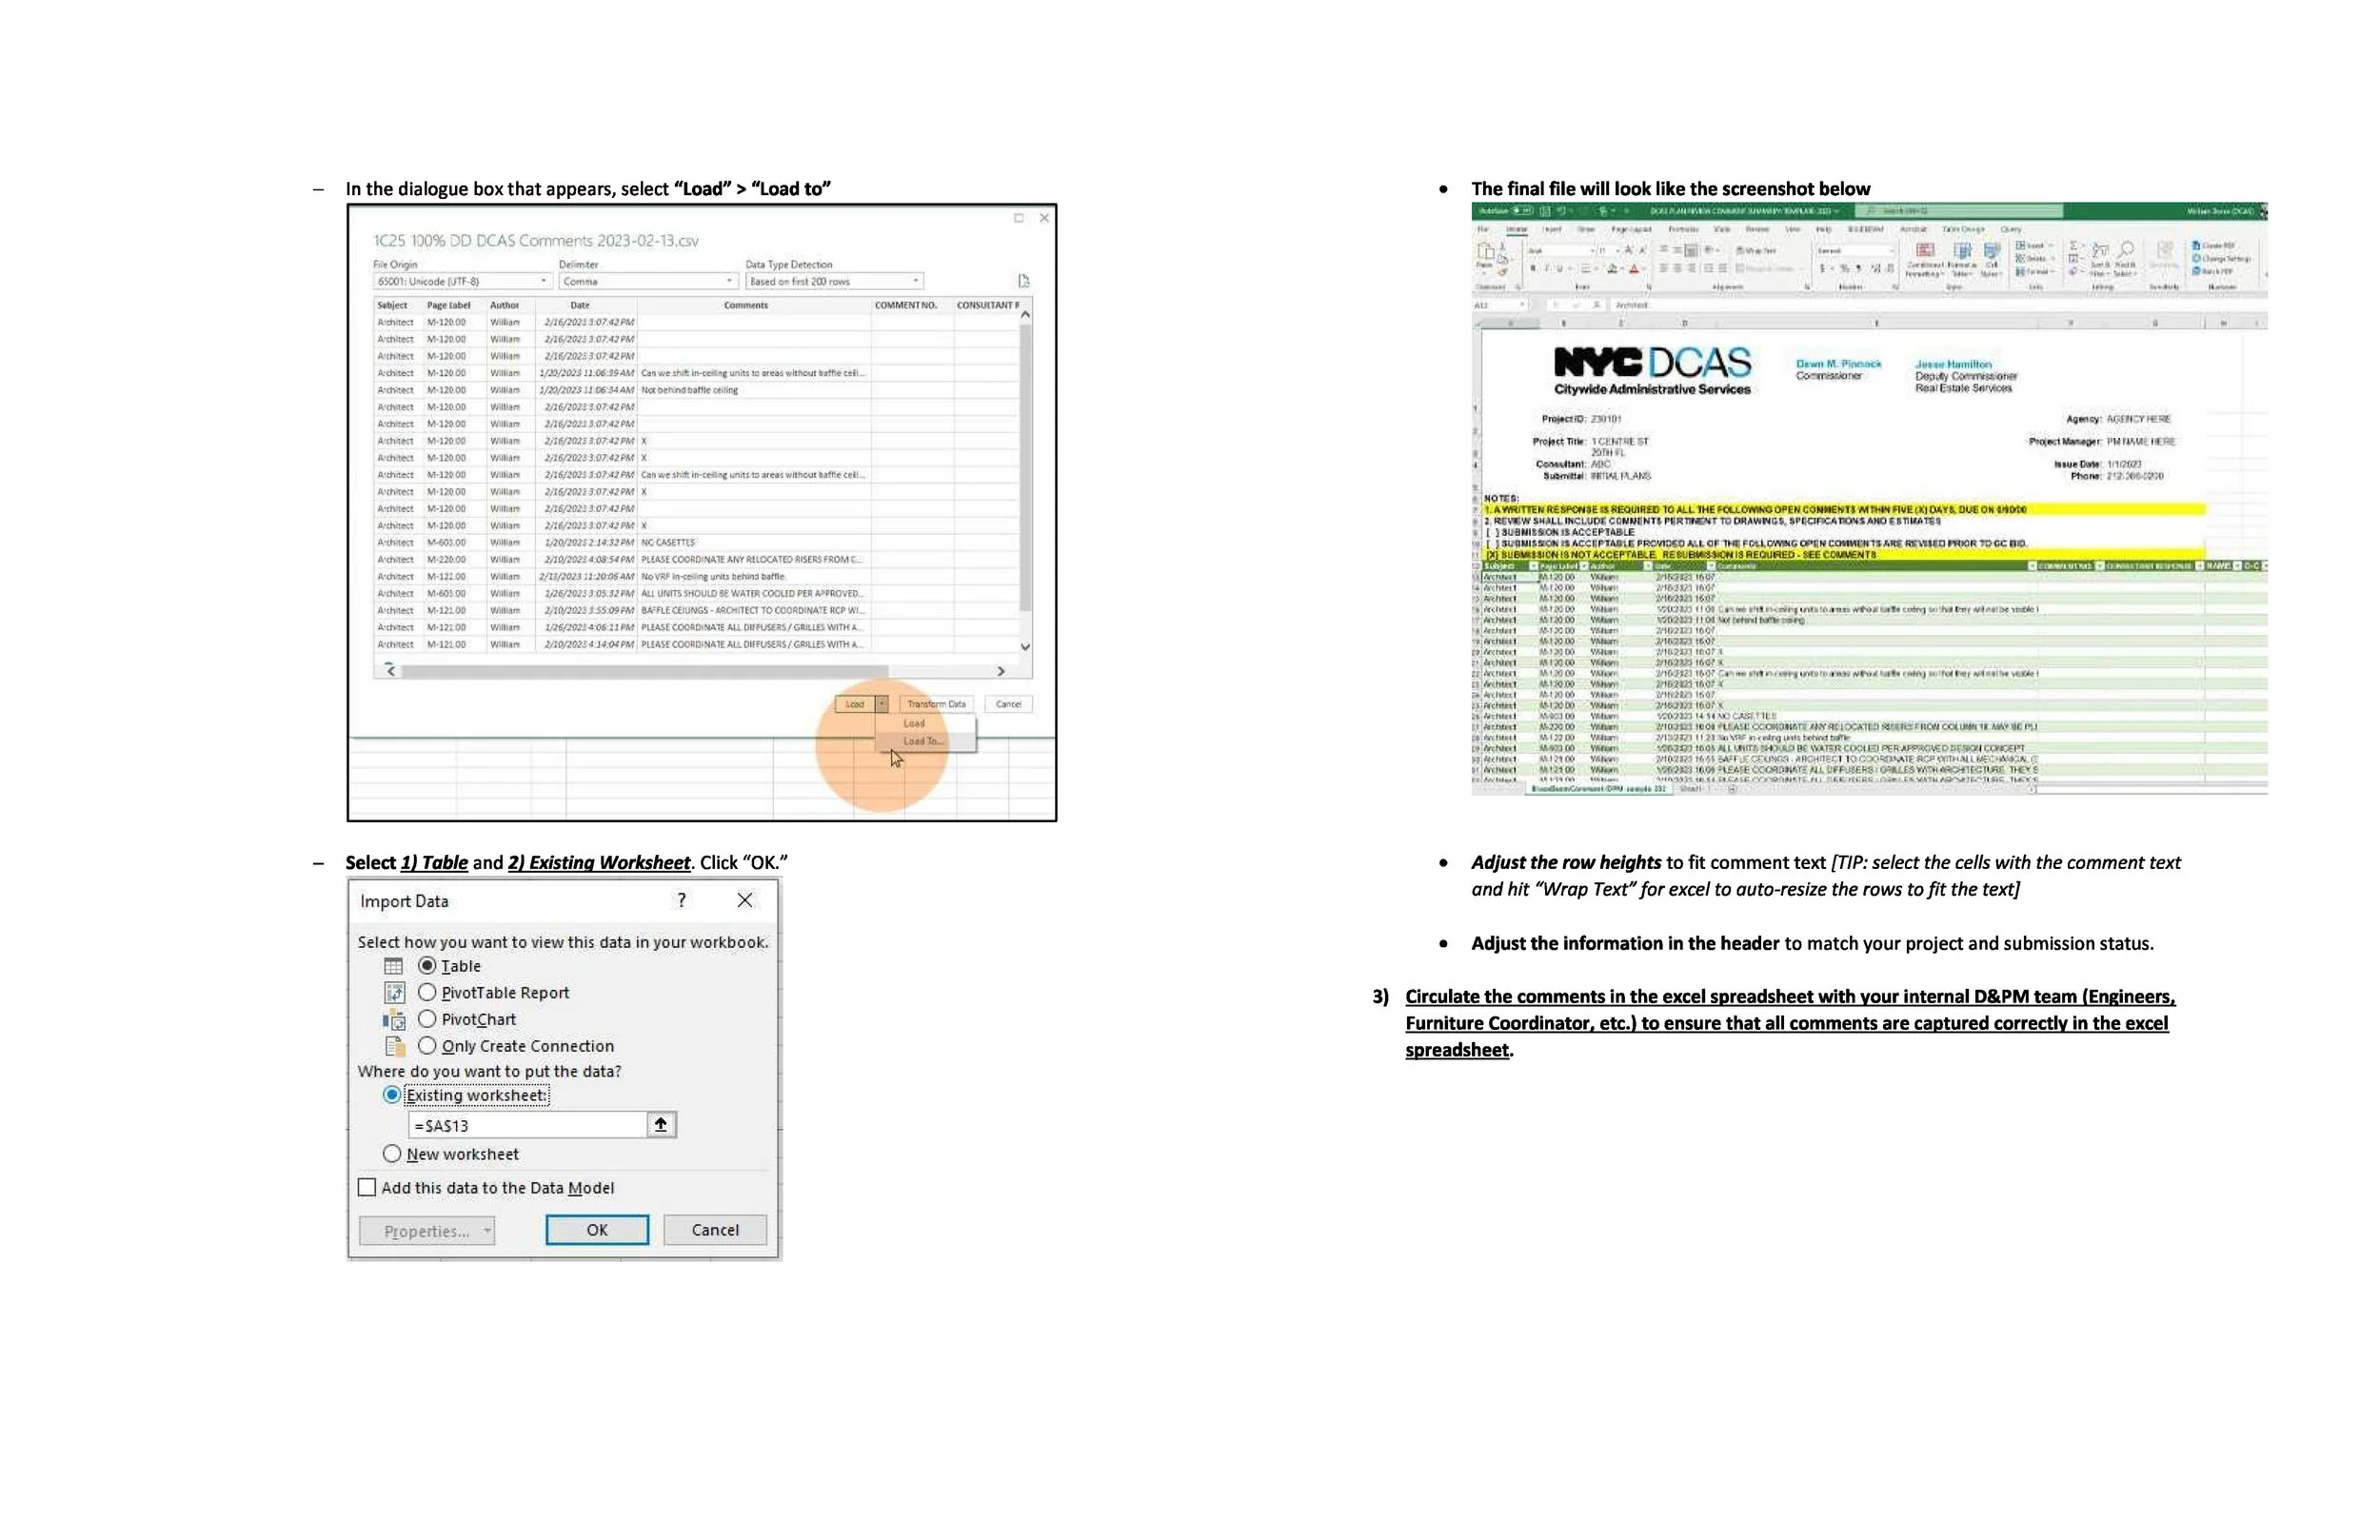Click the AutoSum sigma icon

click(2074, 245)
